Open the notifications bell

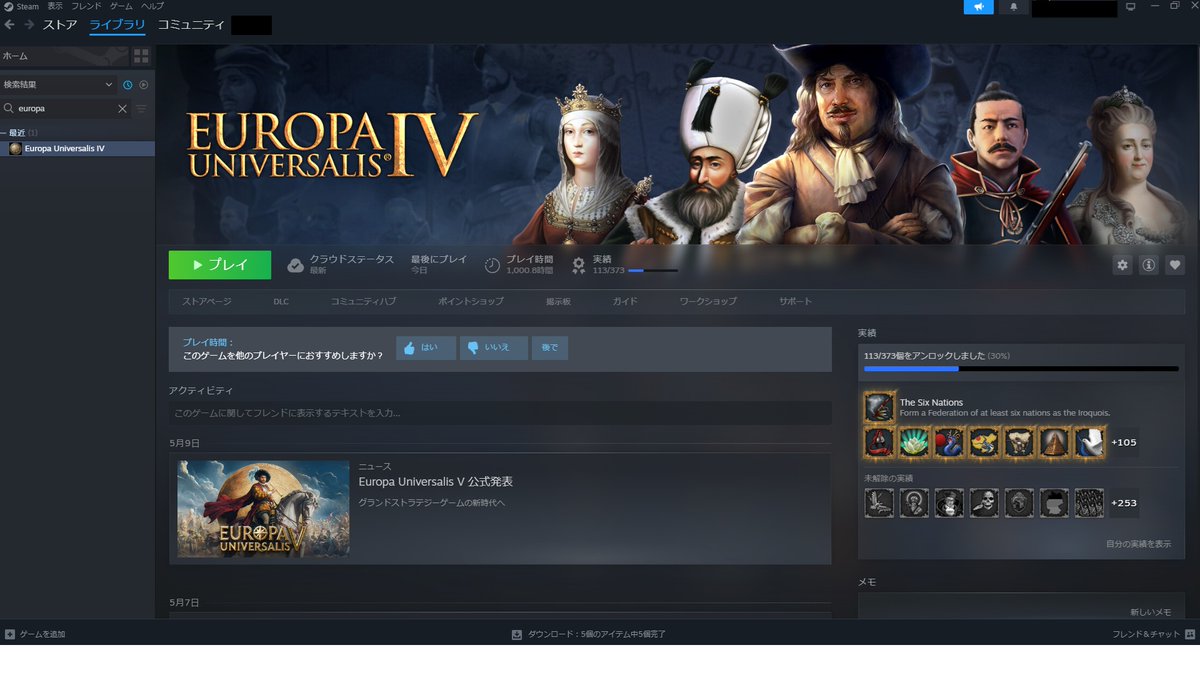(x=1014, y=7)
